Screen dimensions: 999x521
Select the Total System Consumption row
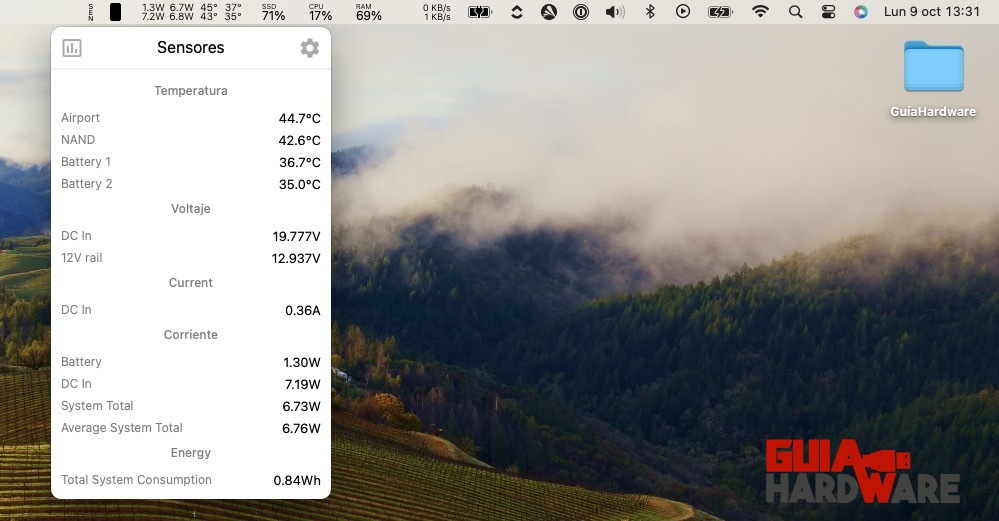(x=190, y=480)
